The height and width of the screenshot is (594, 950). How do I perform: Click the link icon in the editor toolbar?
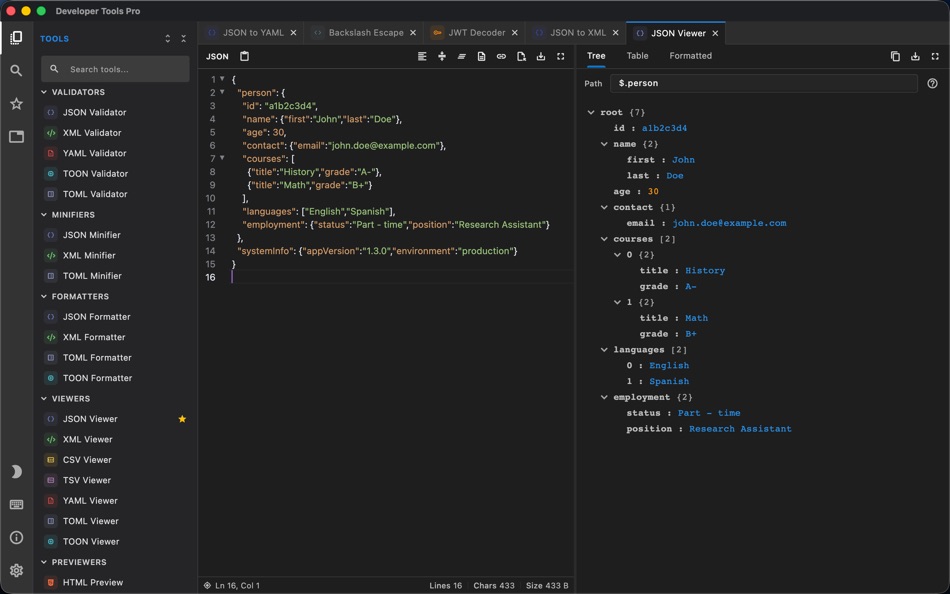point(501,56)
